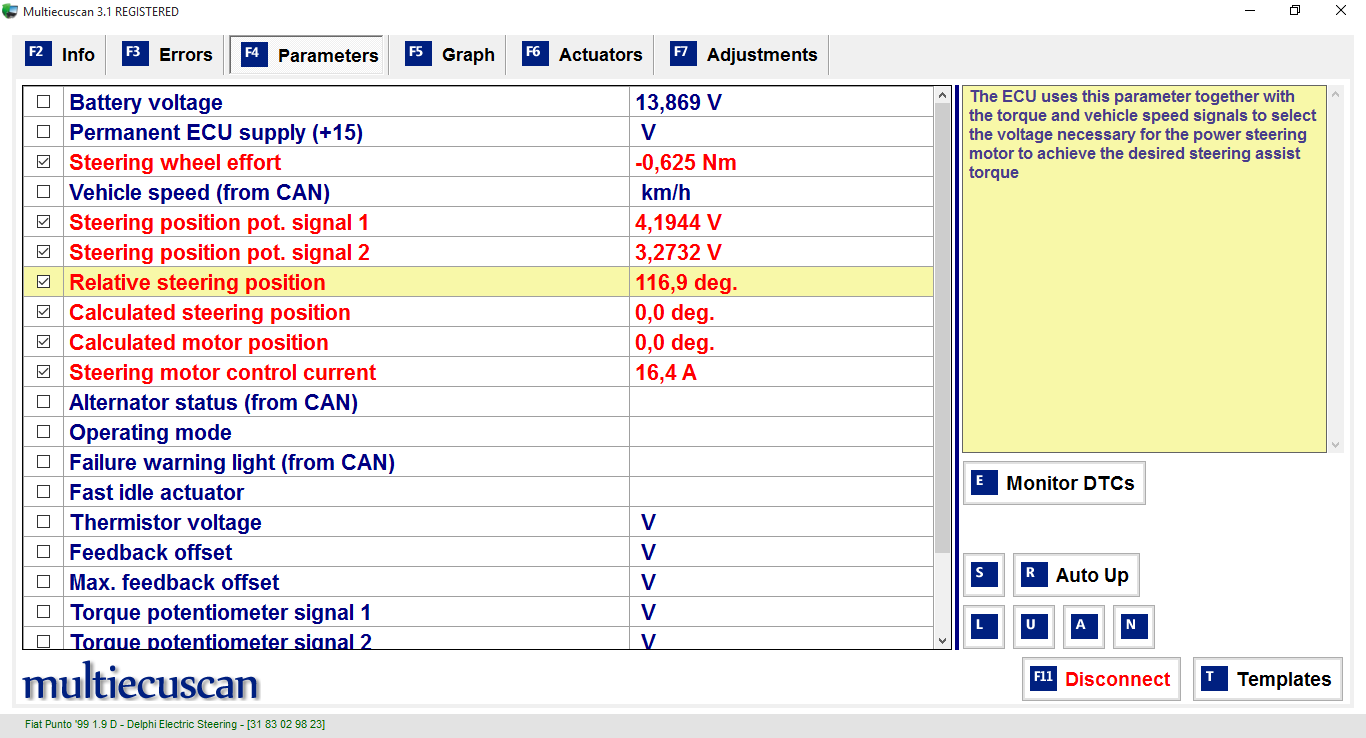Click the 4,1944 V value
Viewport: 1366px width, 738px height.
coord(678,223)
